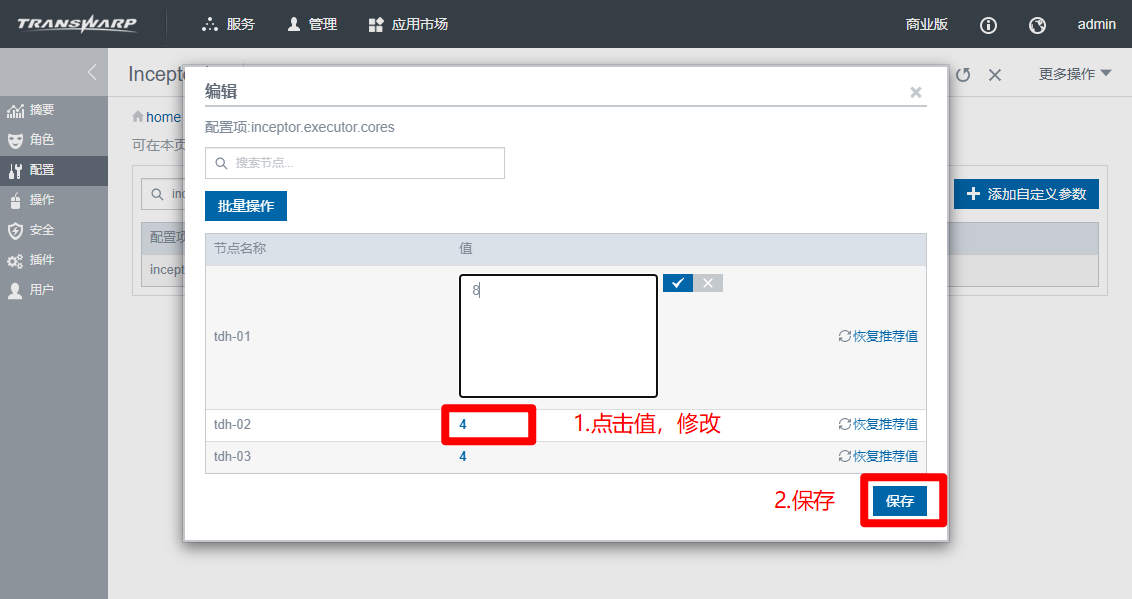Close the 编辑 dialog with X

(915, 92)
